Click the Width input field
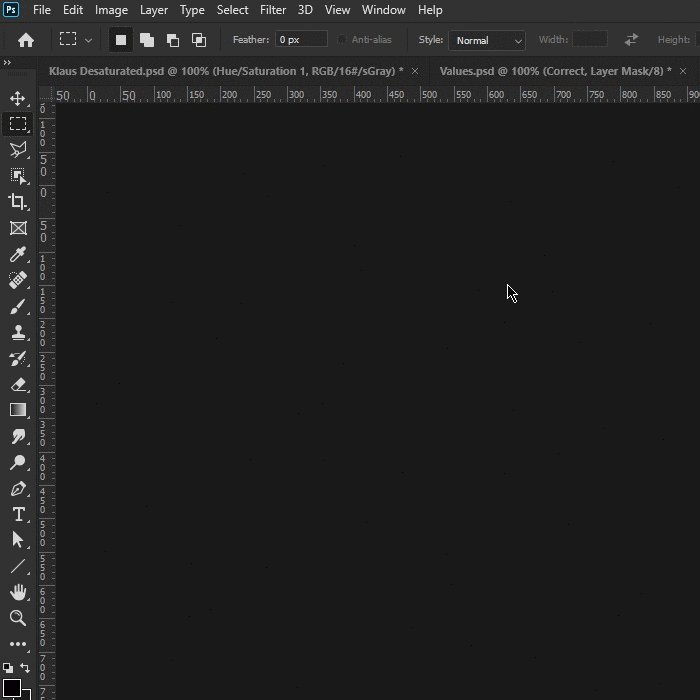This screenshot has height=700, width=700. (590, 39)
